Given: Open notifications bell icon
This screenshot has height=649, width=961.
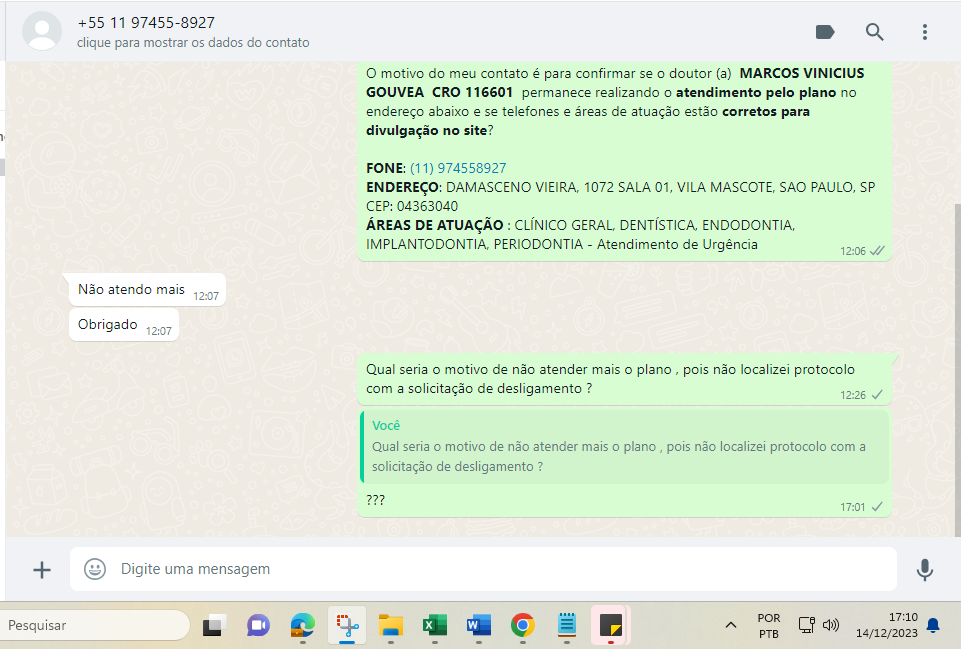Looking at the screenshot, I should (933, 625).
